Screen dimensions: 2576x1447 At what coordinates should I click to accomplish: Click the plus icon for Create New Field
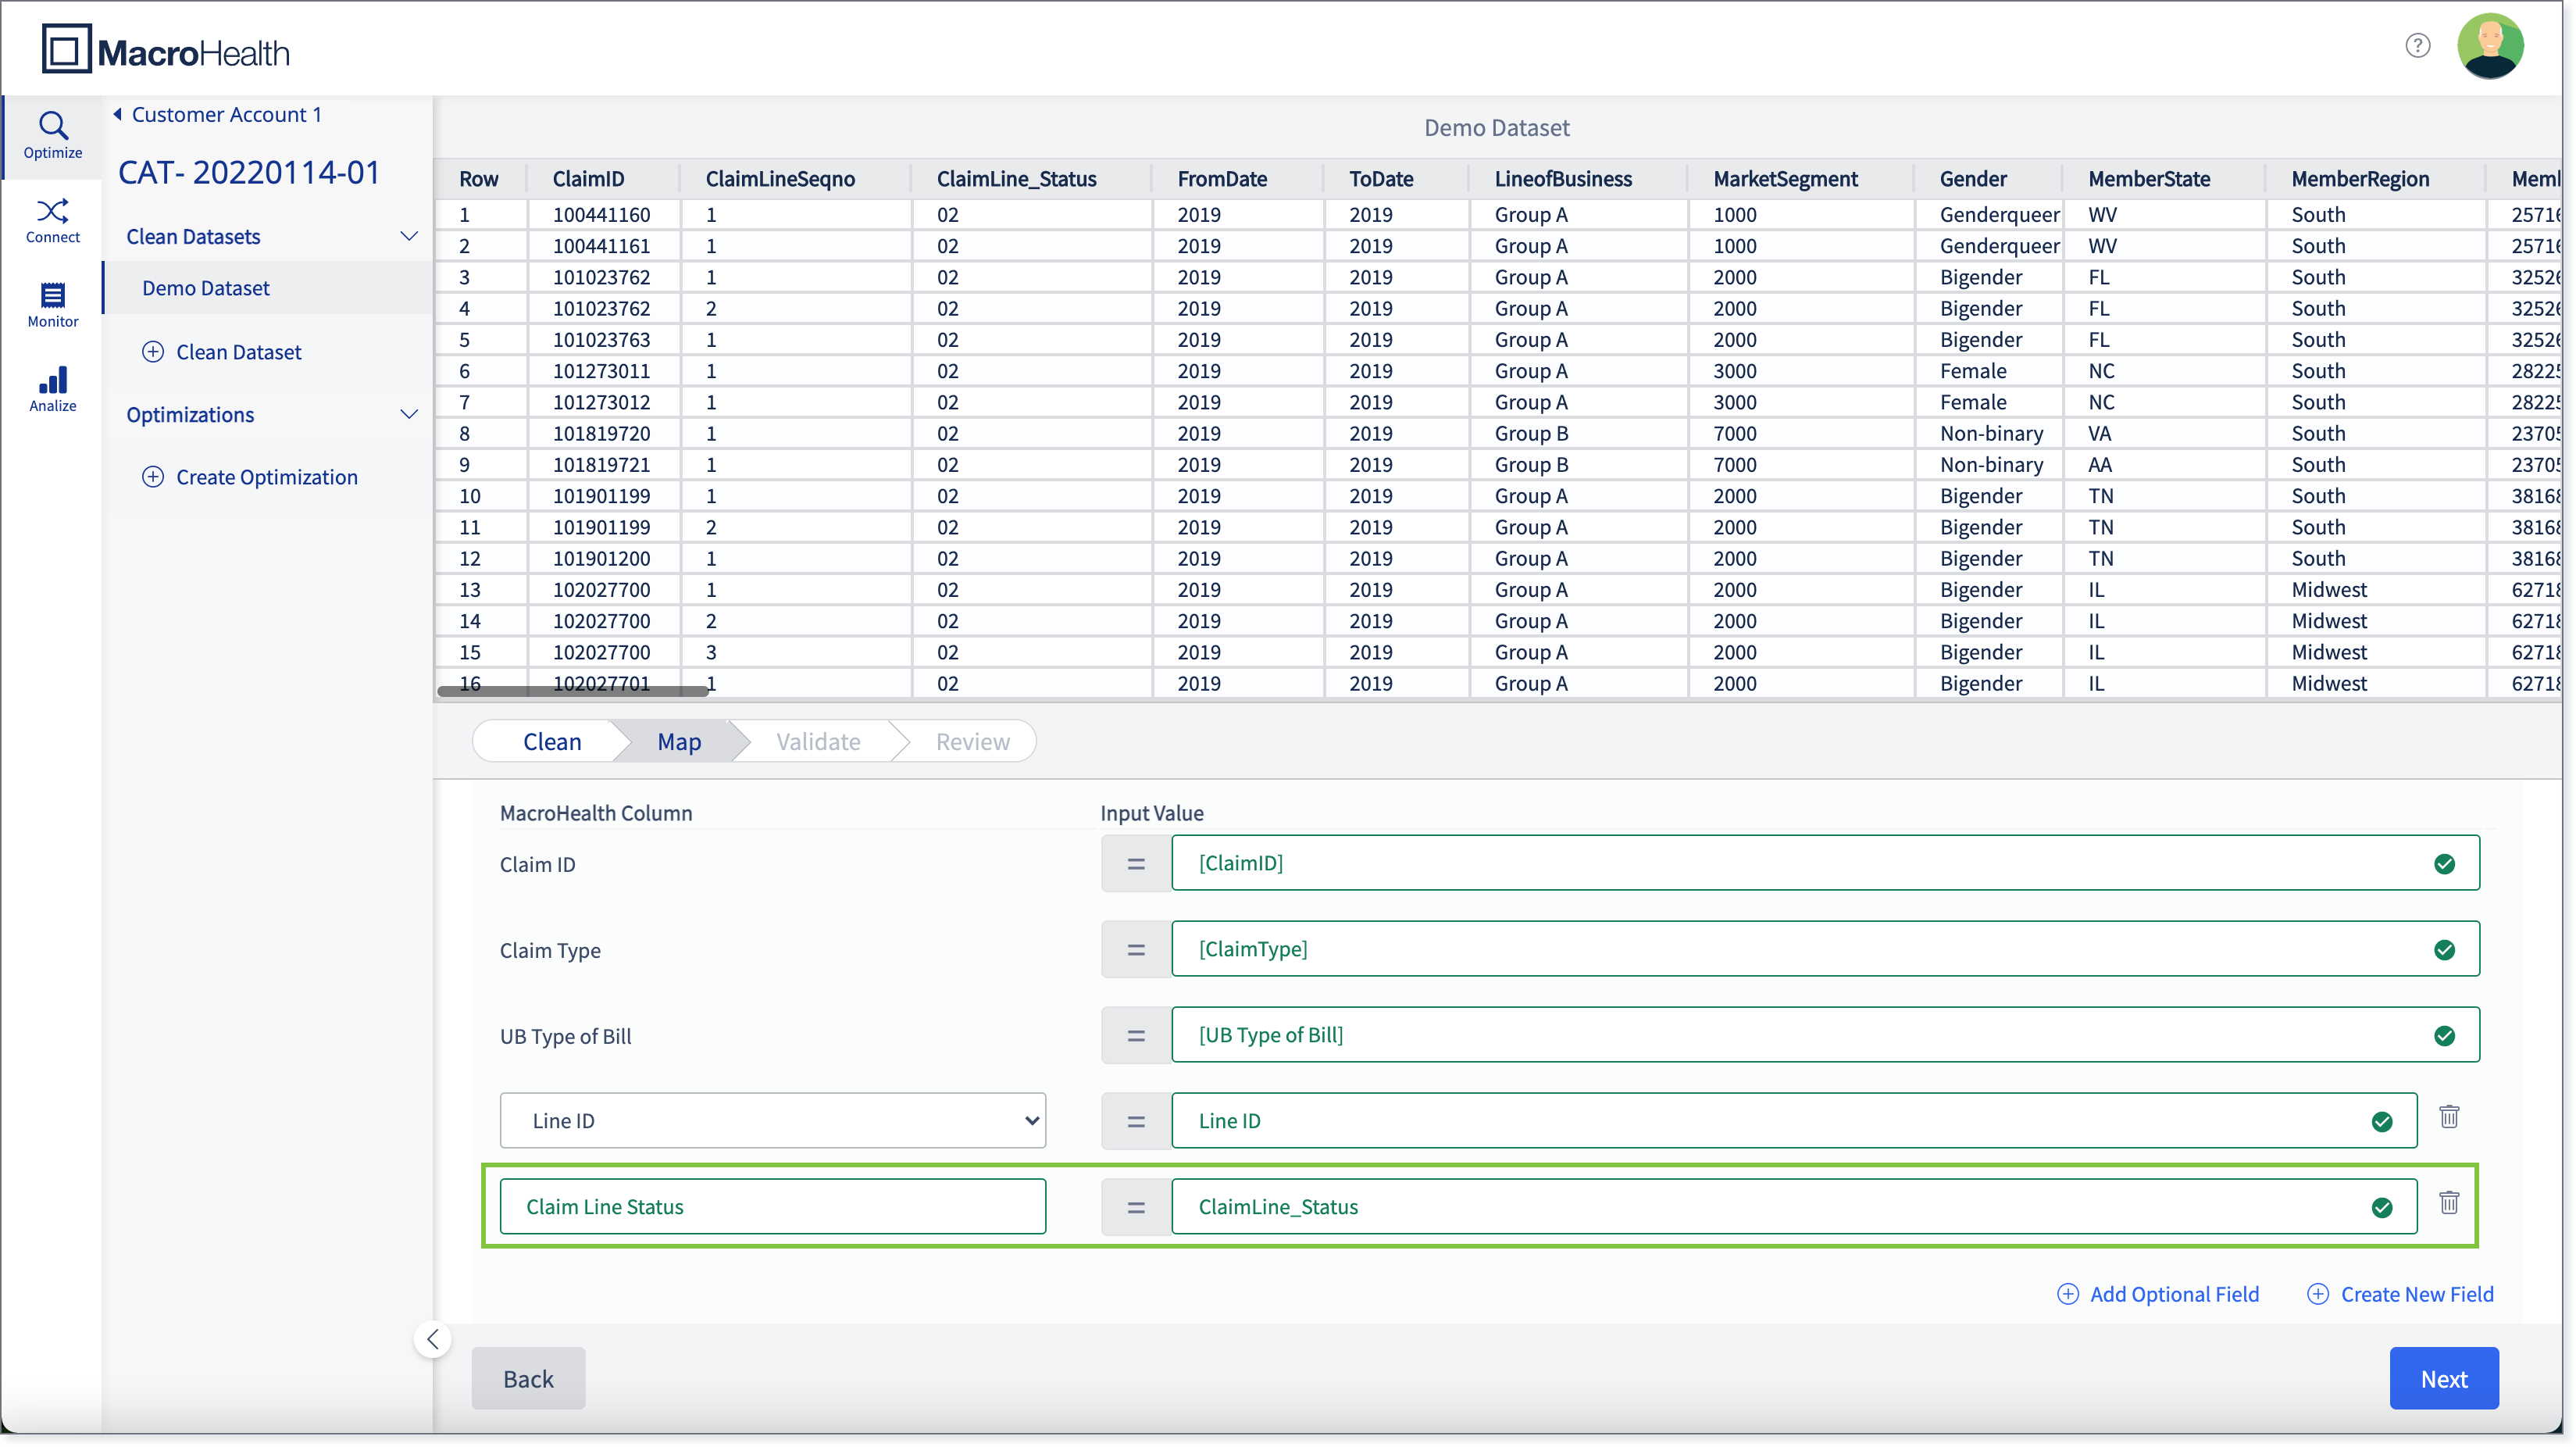point(2317,1294)
